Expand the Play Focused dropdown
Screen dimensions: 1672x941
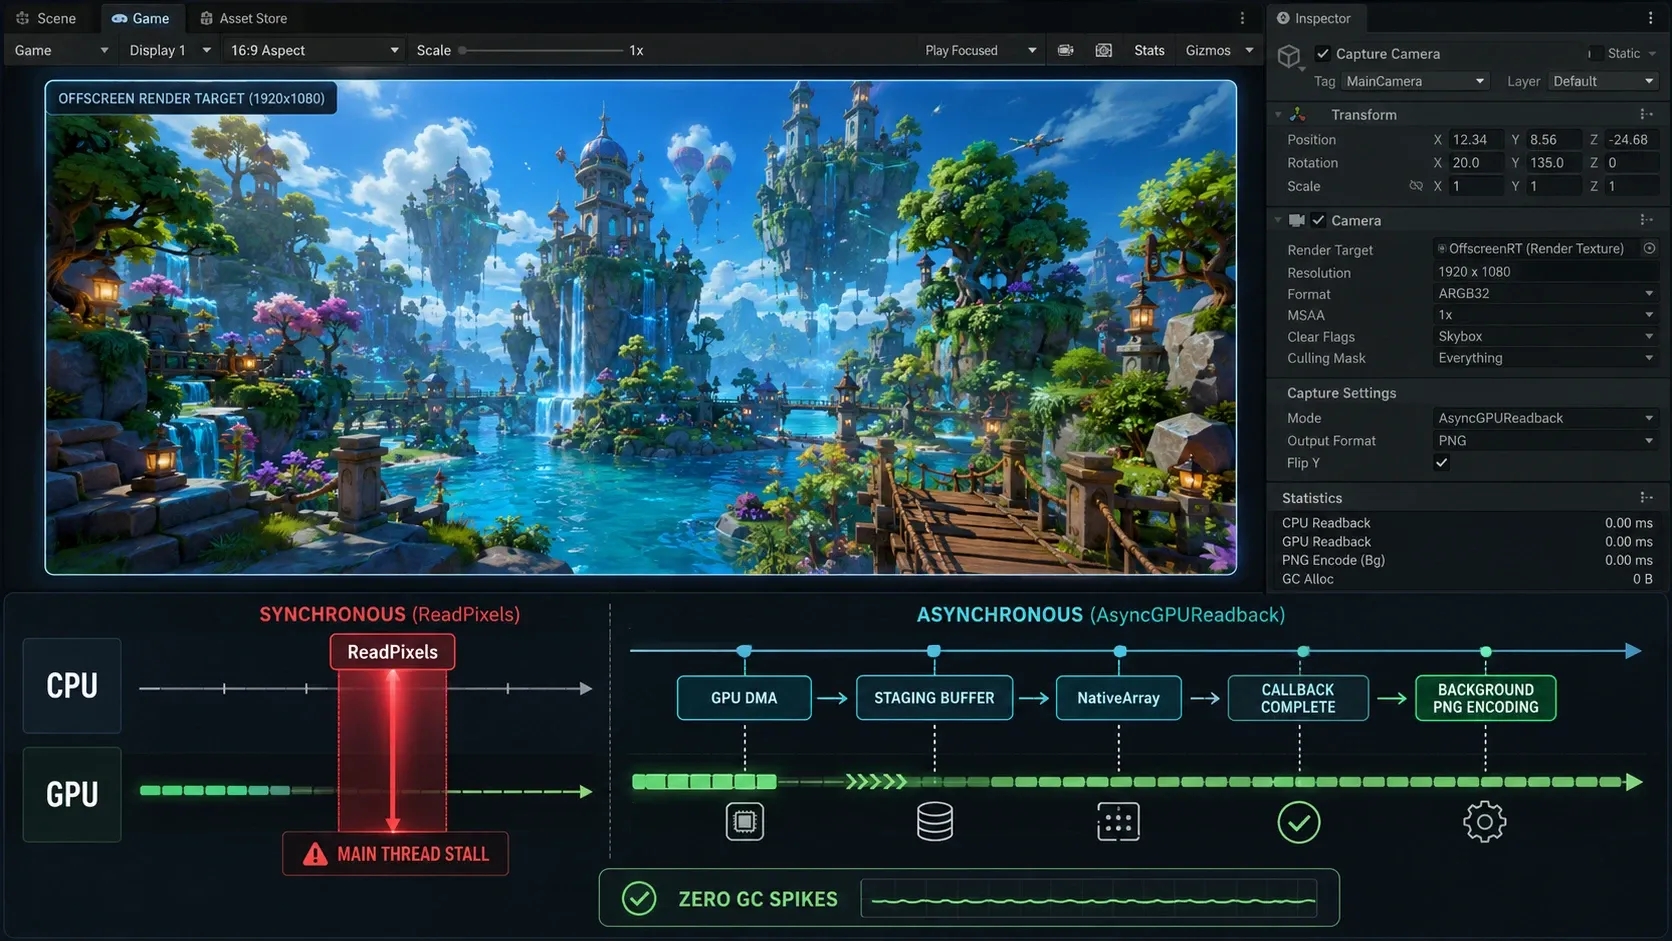pos(980,50)
